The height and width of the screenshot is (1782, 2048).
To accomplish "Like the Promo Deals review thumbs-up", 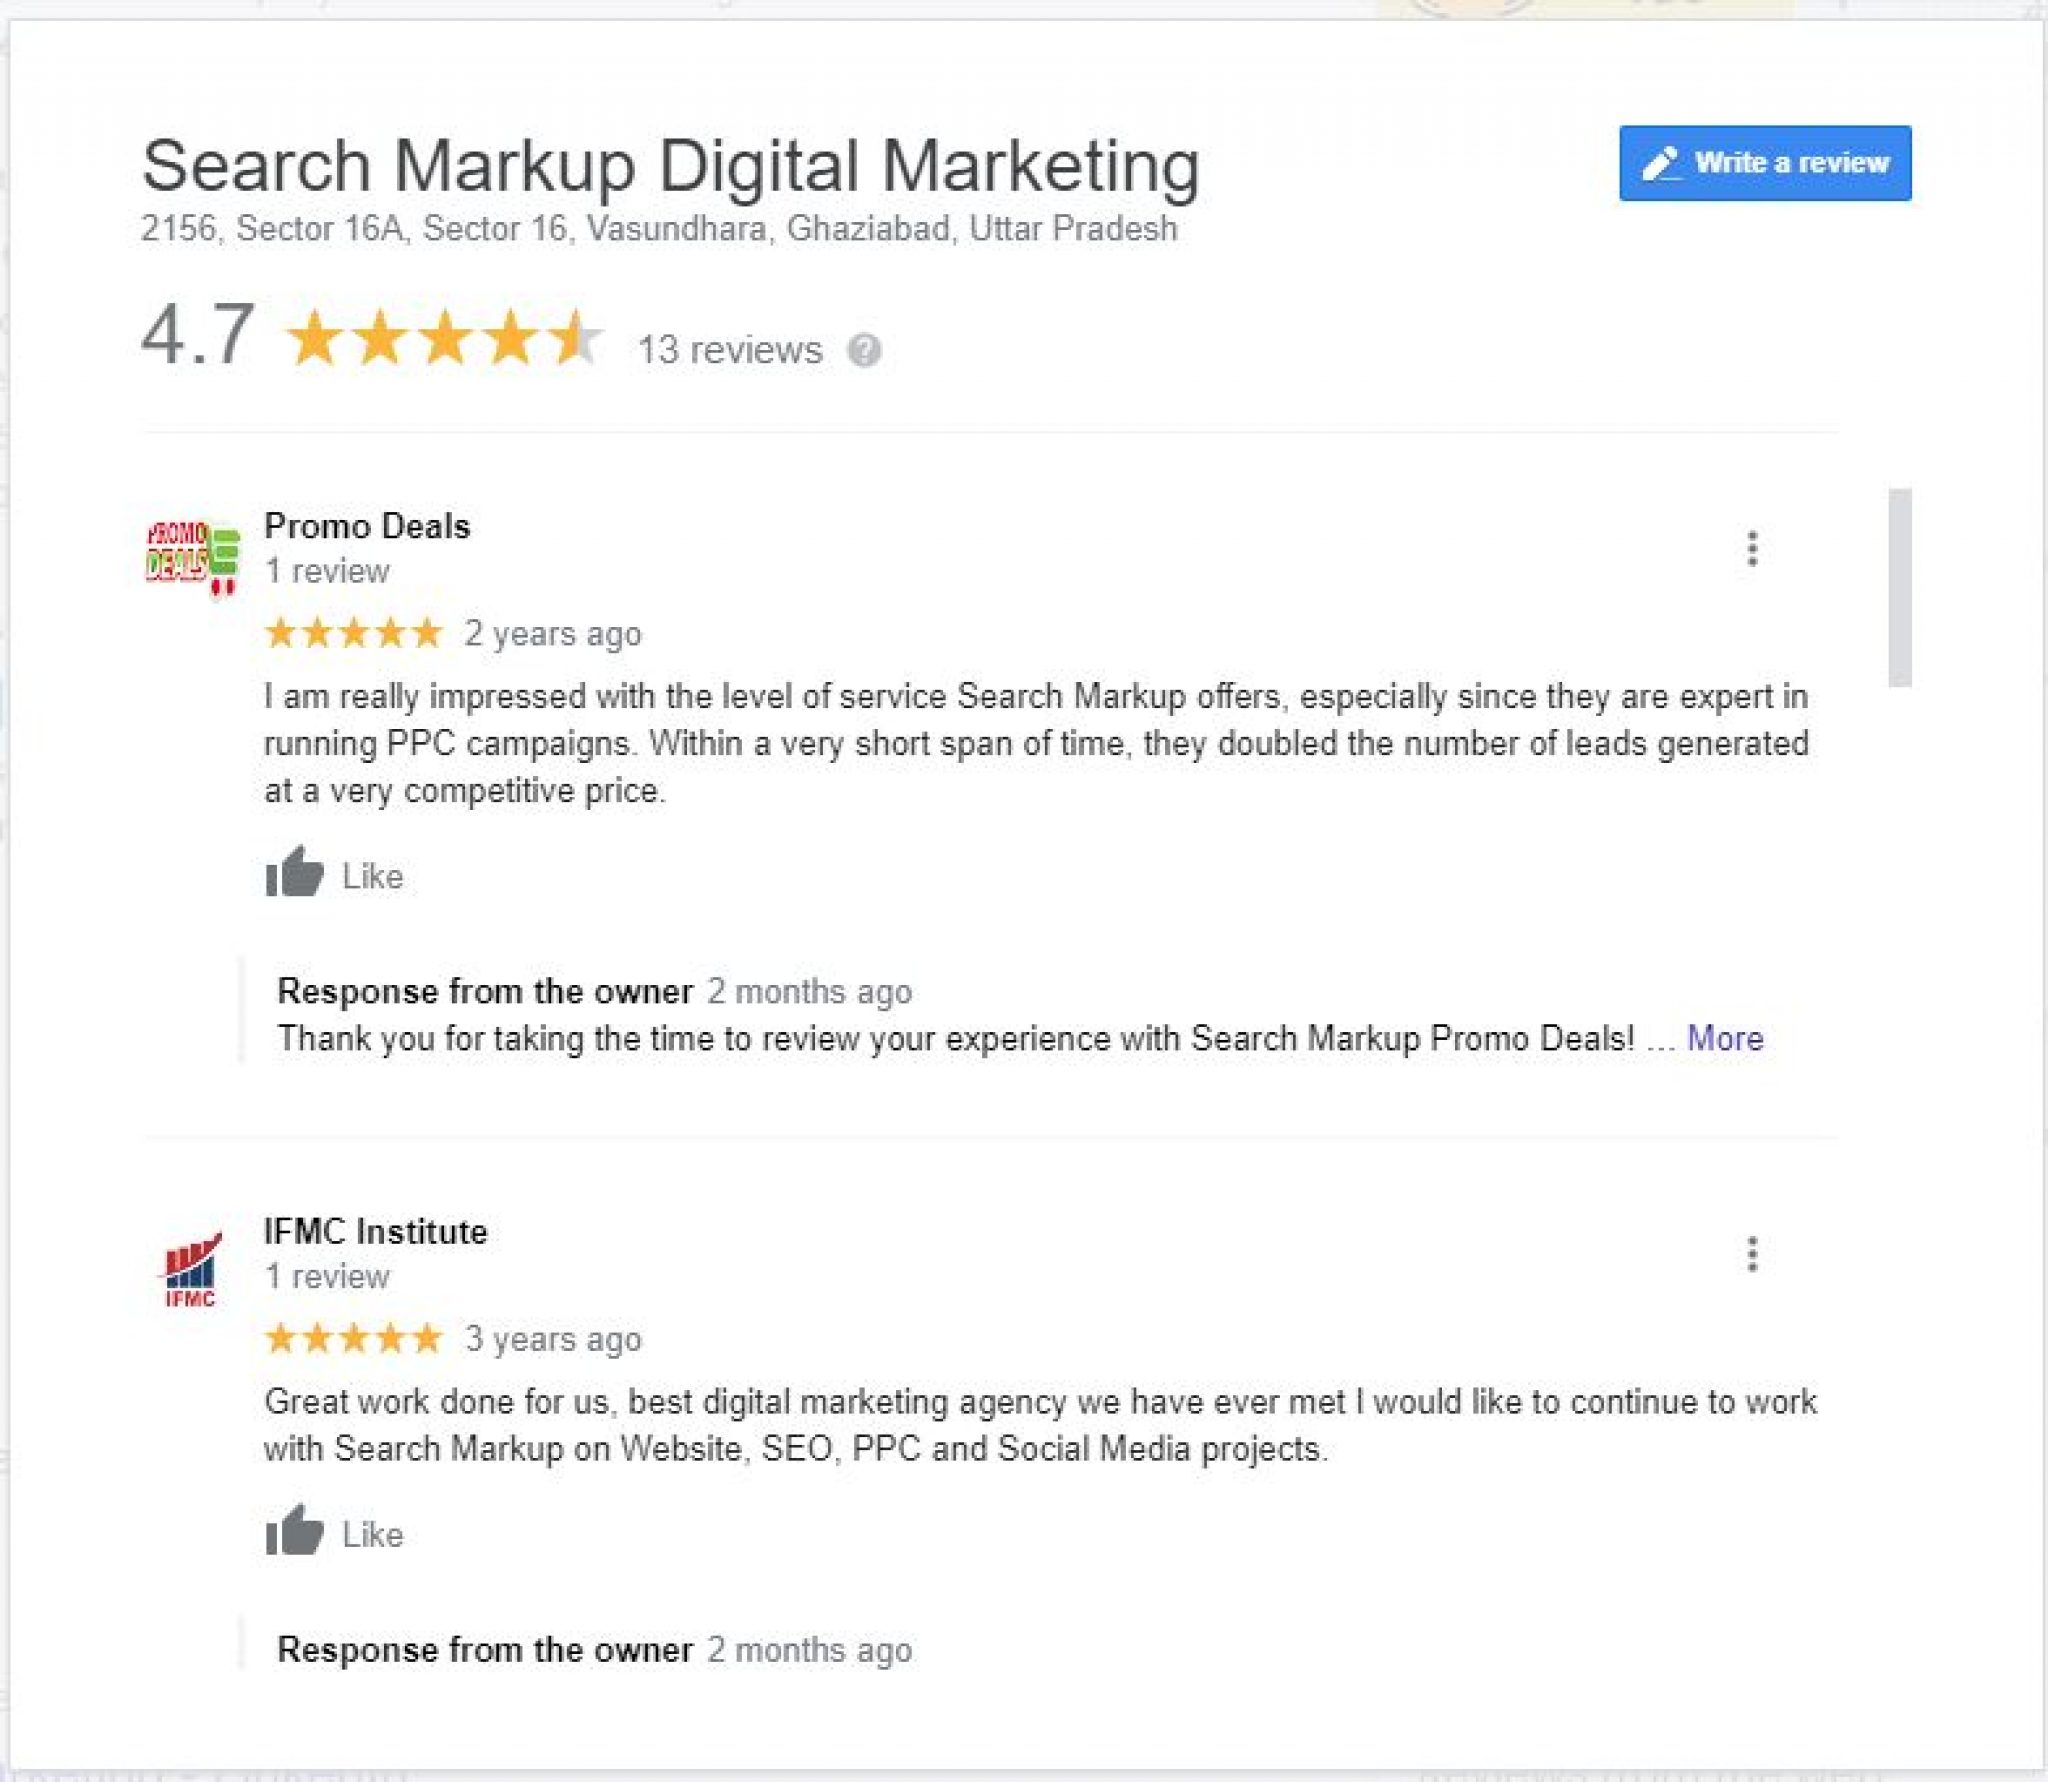I will (294, 872).
